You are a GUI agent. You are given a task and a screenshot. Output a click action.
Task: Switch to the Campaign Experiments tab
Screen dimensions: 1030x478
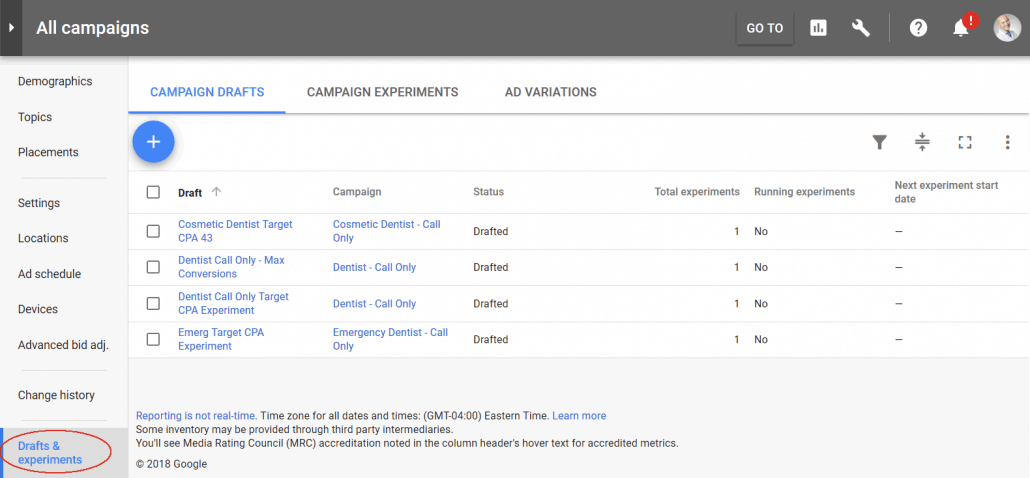tap(382, 92)
